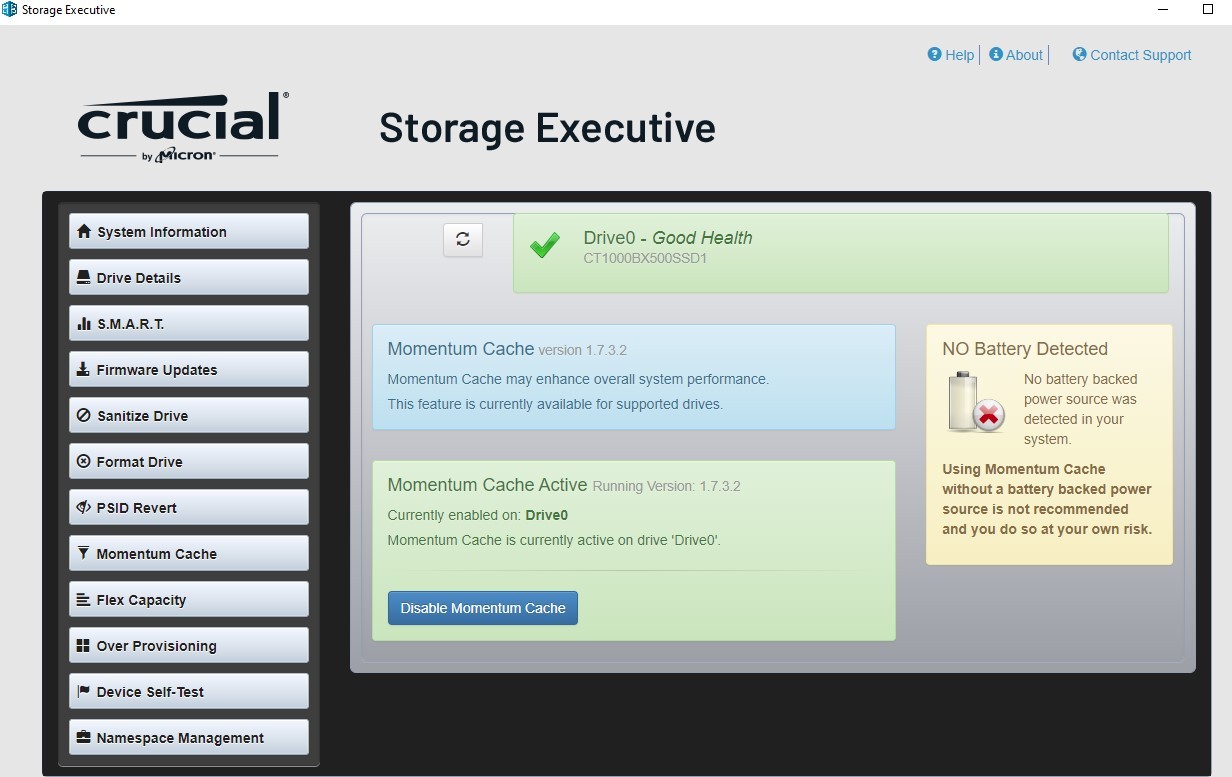Choose Format Drive from the sidebar
Screen dimensions: 1232x777
(x=189, y=461)
